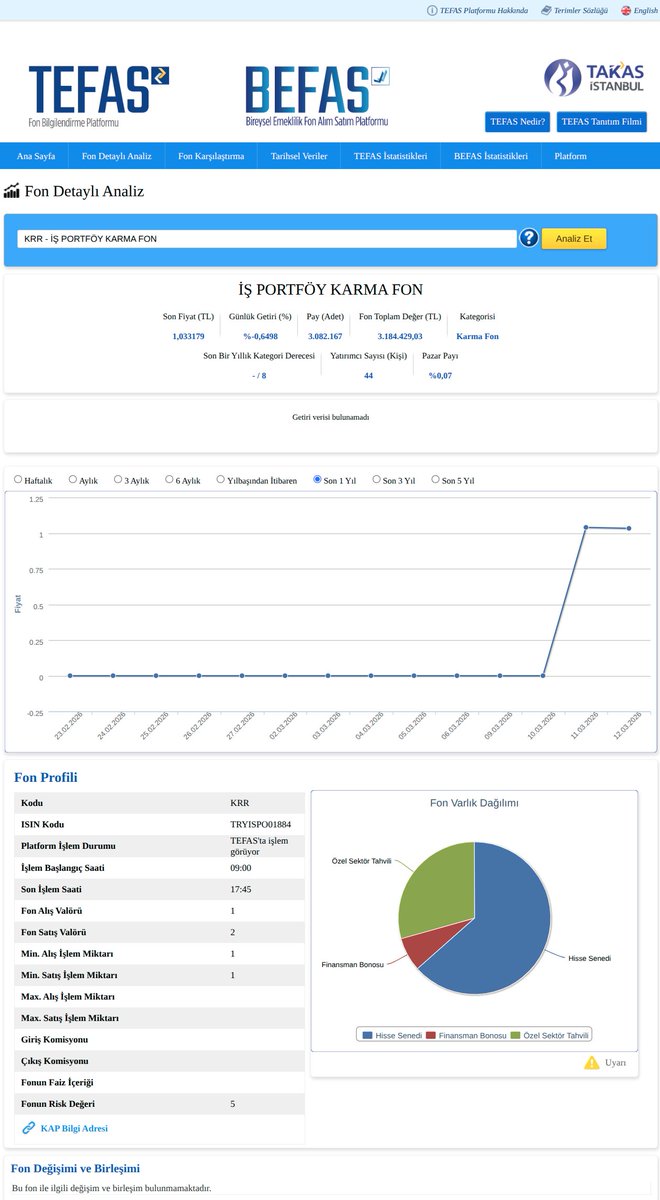Click the Uyarı warning label

click(615, 1062)
